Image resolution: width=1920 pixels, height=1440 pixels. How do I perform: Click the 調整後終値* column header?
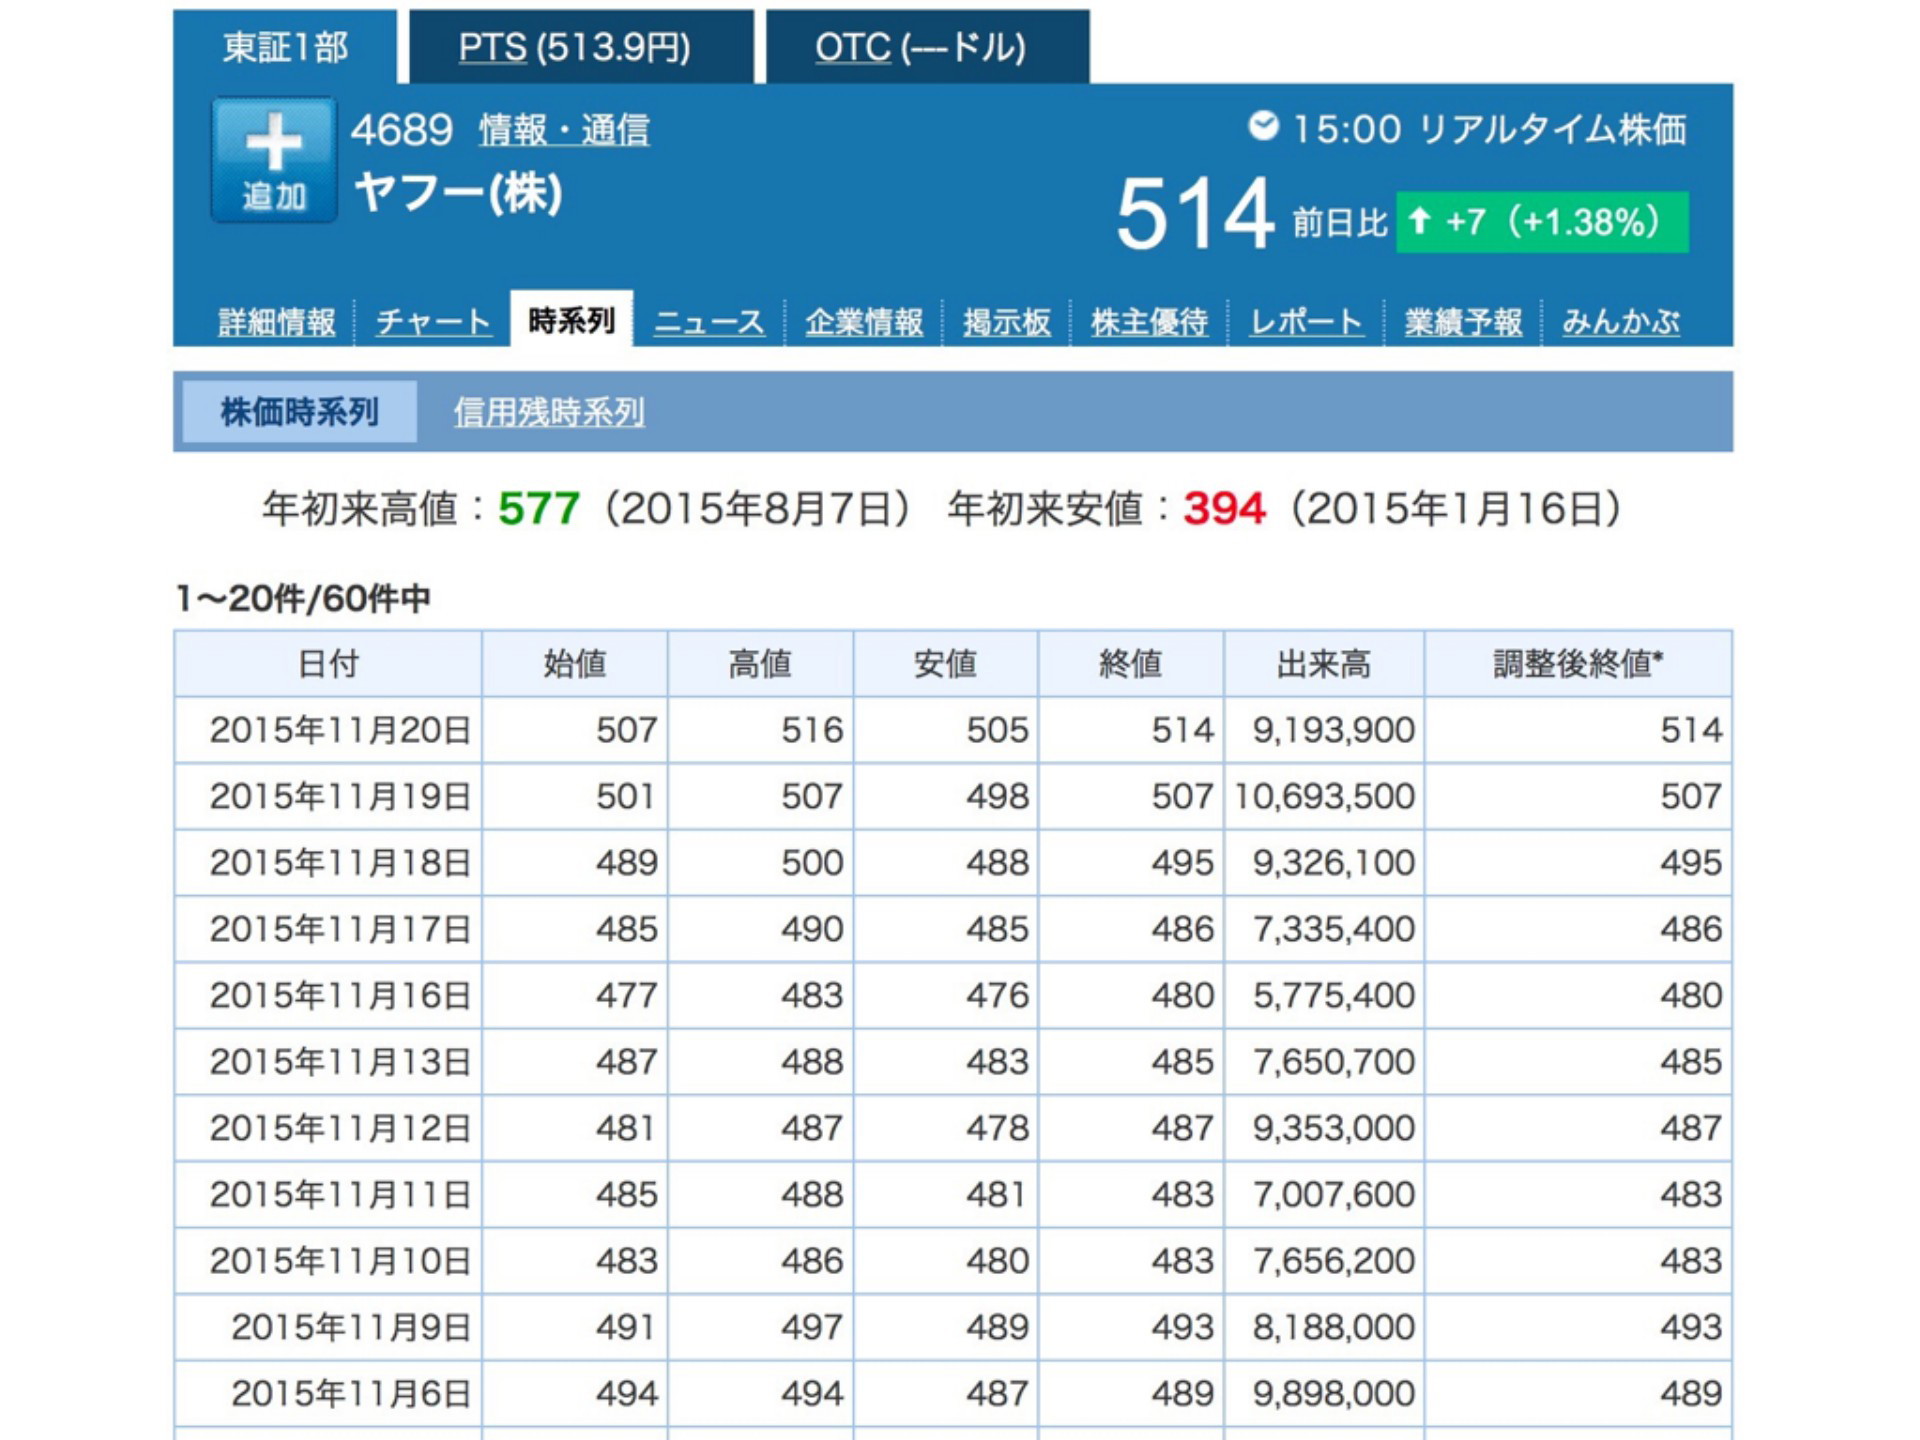pyautogui.click(x=1578, y=664)
